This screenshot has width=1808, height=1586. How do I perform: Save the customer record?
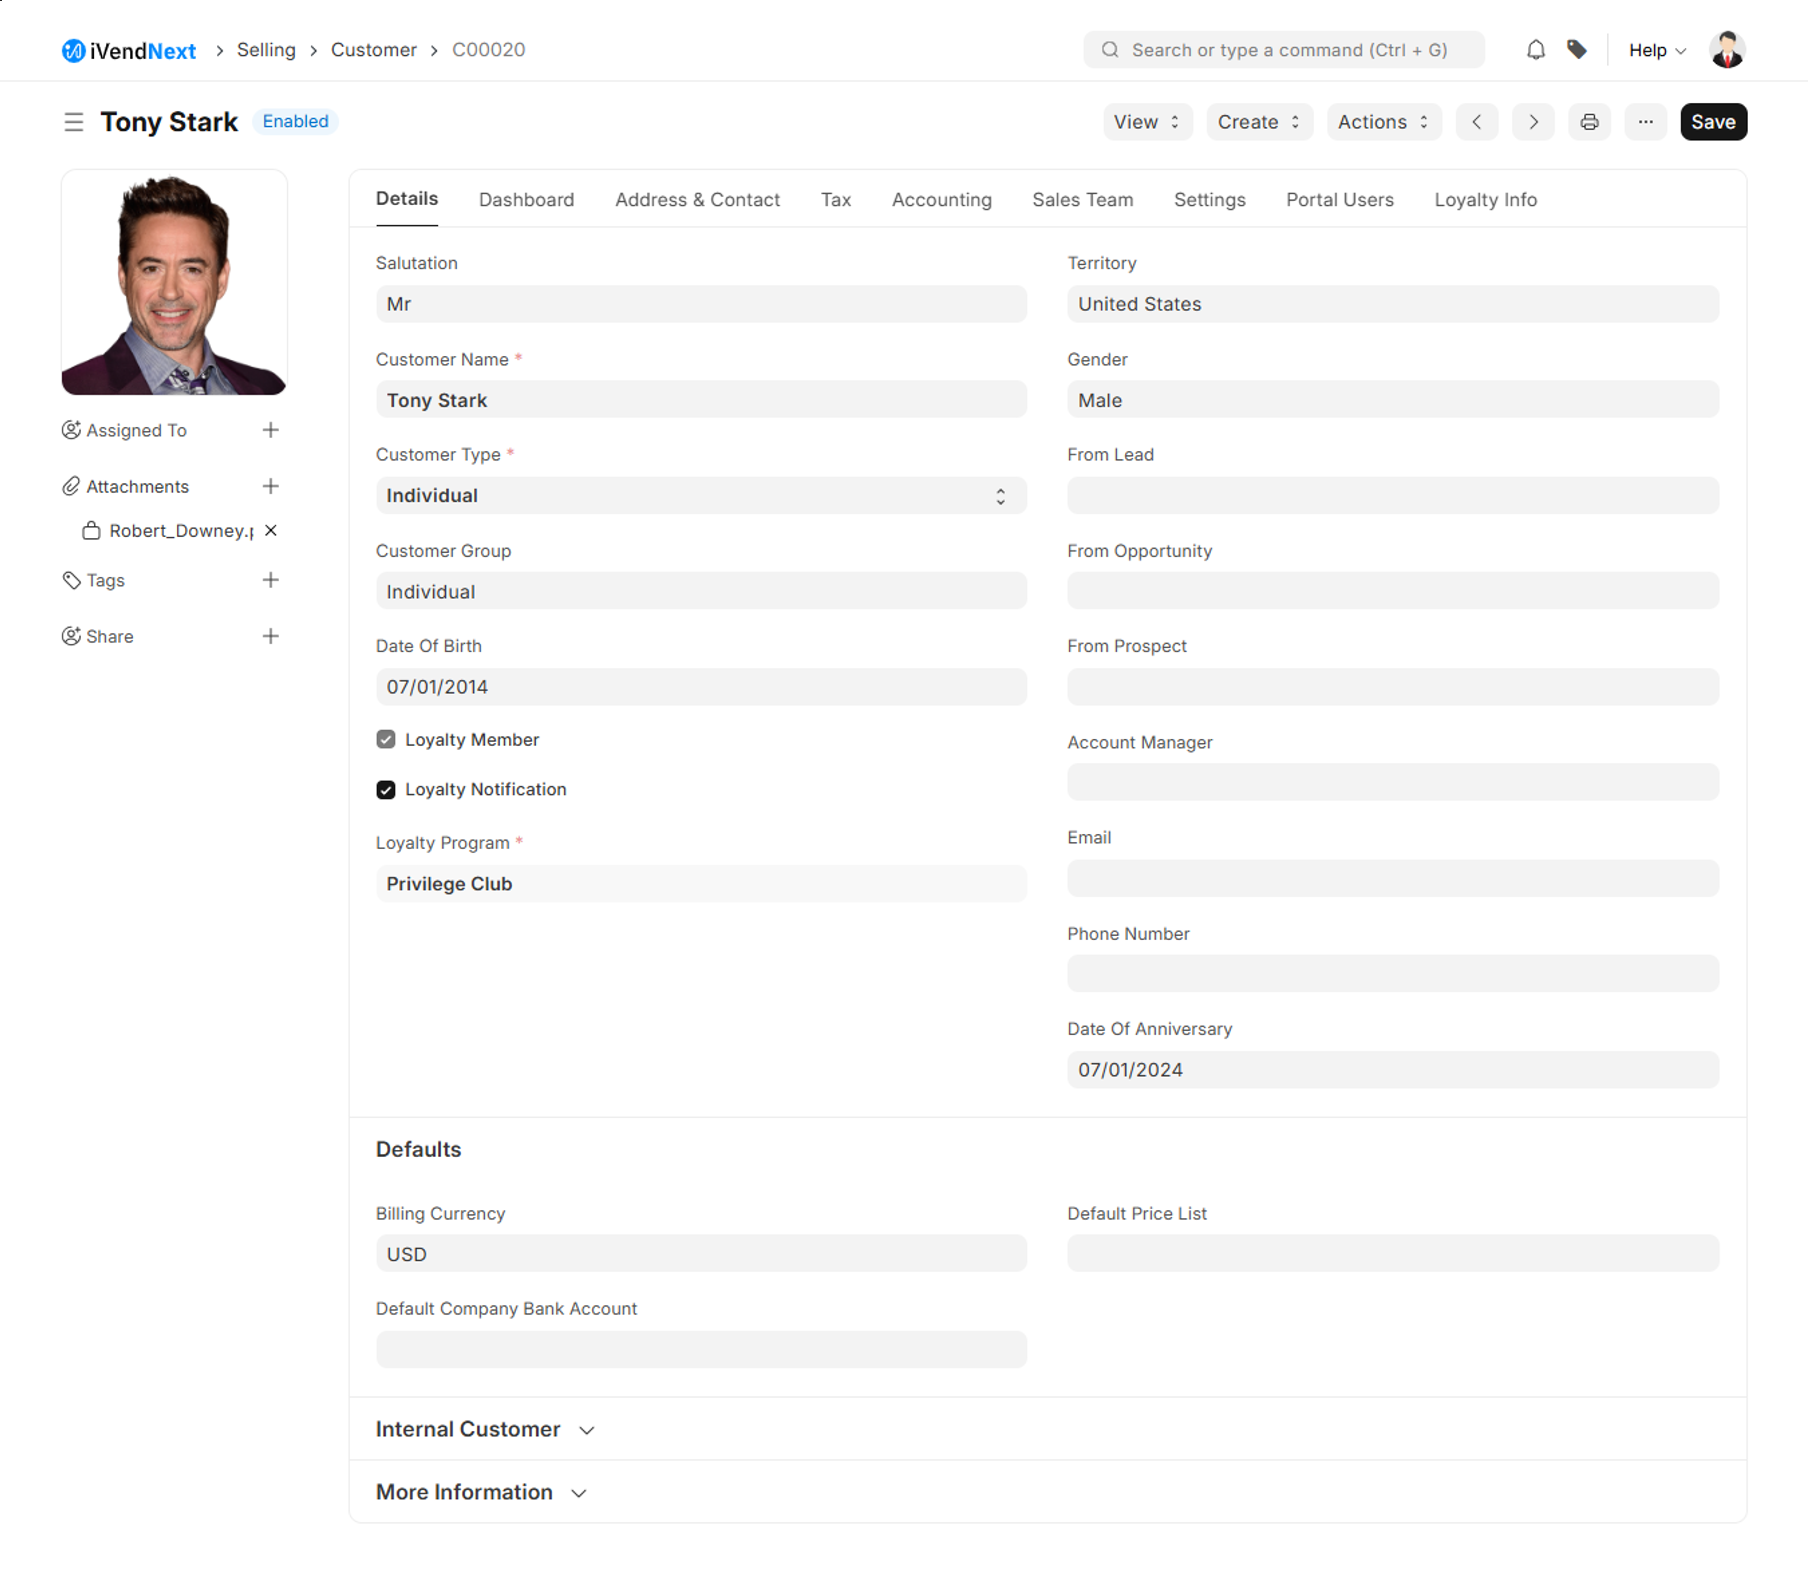click(1713, 121)
